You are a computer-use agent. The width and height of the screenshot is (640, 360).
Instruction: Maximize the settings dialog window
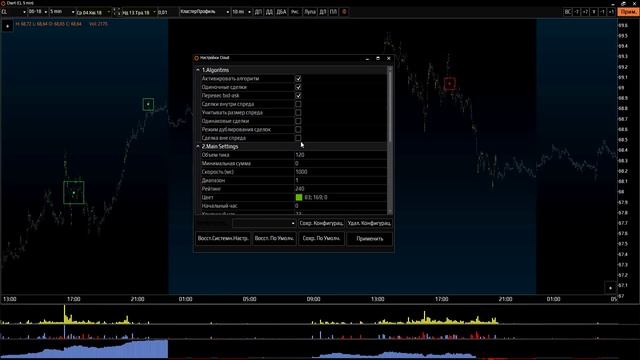(x=378, y=58)
